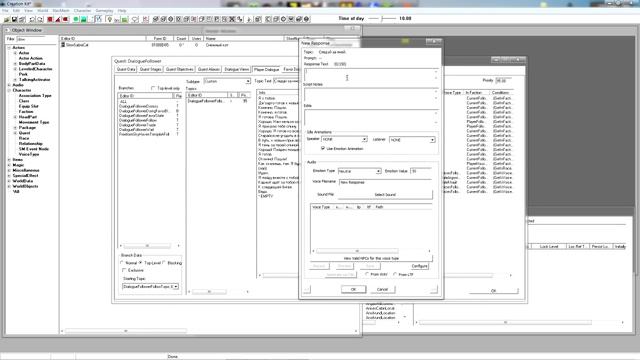
Task: Switch to the Quest Aliases tab
Action: [x=209, y=69]
